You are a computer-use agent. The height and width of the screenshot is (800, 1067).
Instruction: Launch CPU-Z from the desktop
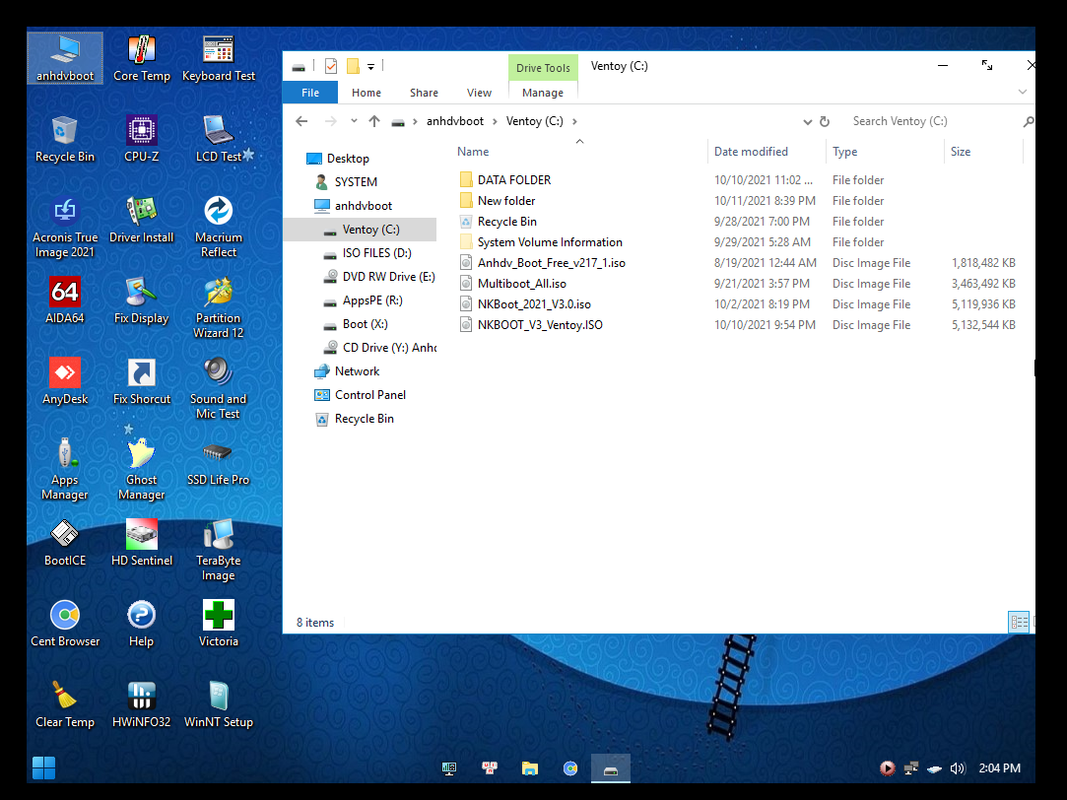tap(142, 139)
